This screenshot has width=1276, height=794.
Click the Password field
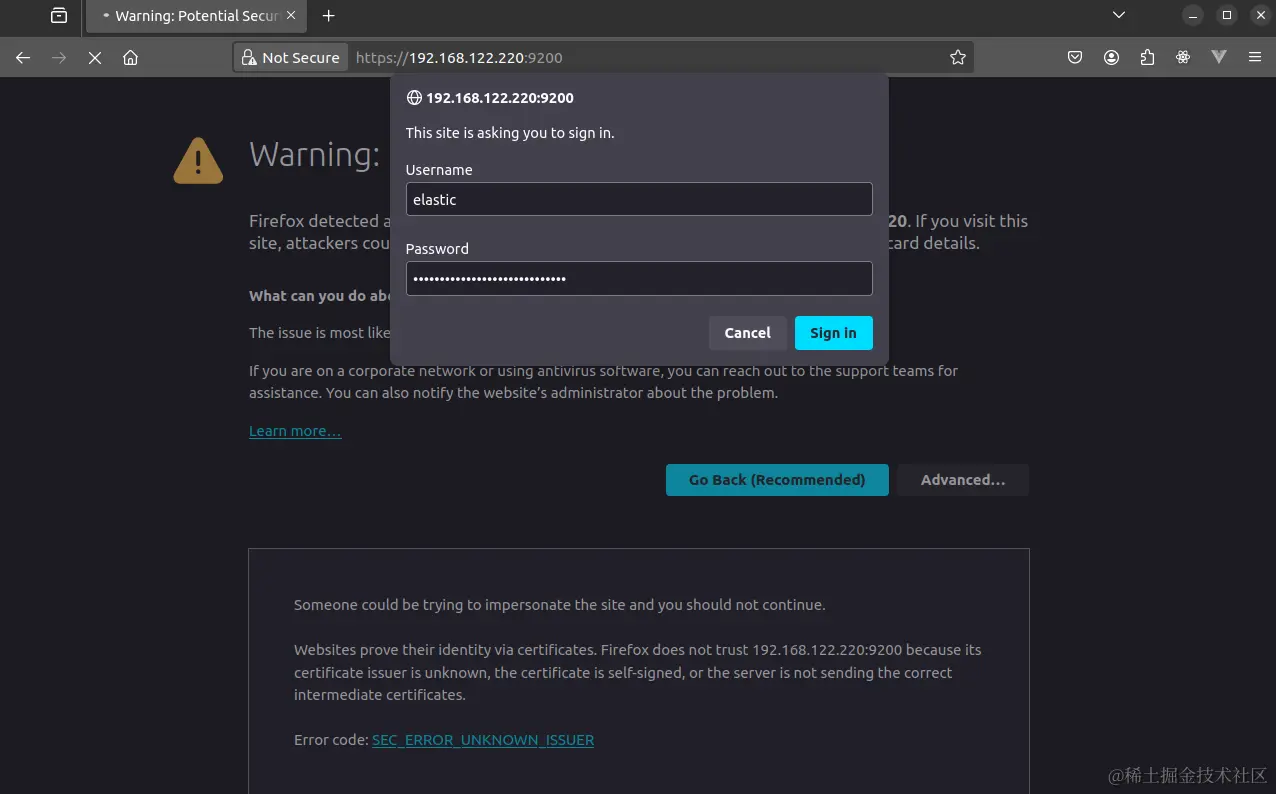pos(639,278)
